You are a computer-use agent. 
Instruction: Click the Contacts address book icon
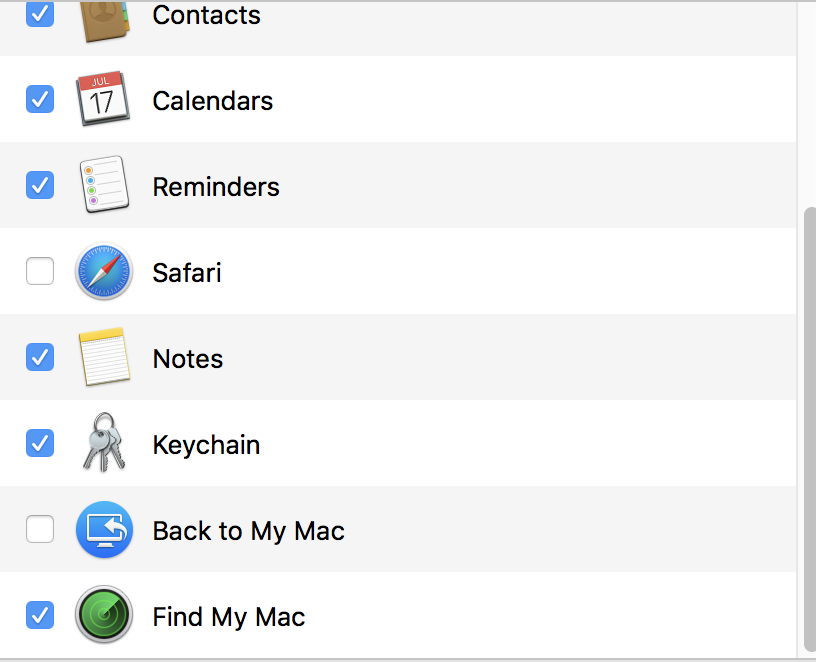[x=104, y=20]
